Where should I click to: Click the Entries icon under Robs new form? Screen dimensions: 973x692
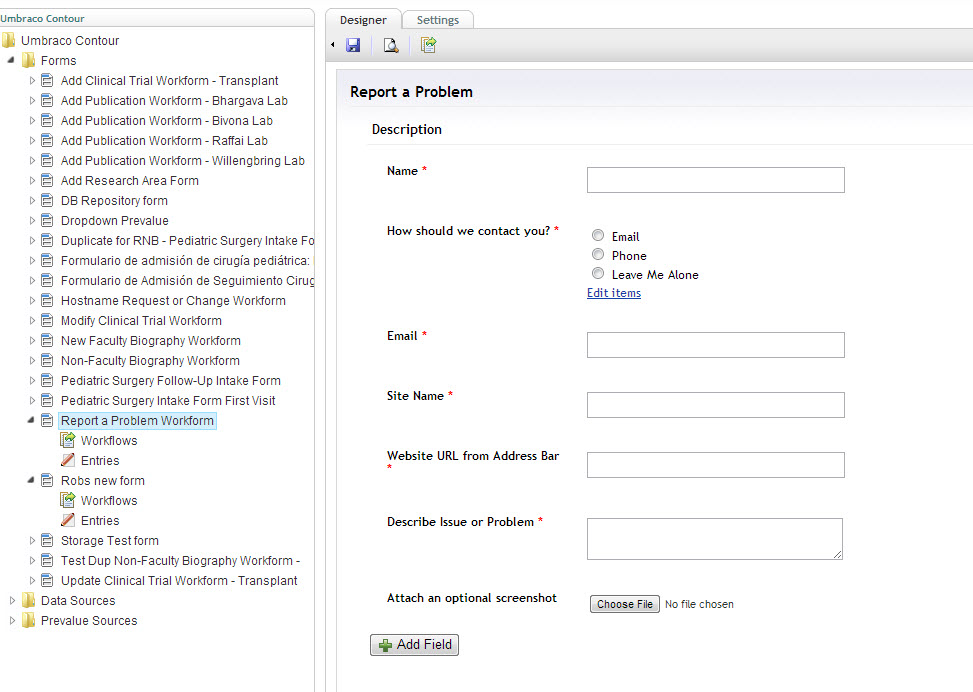(68, 521)
